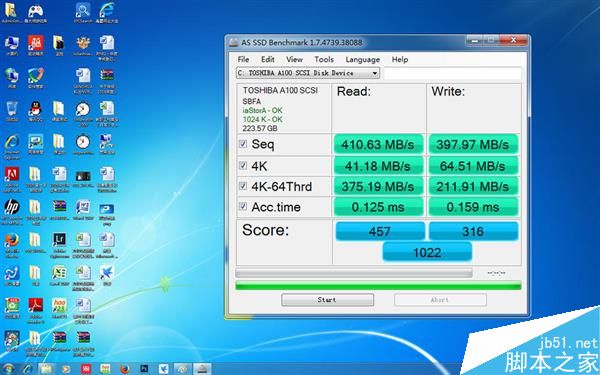Open the QQ penguin desktop icon
The height and width of the screenshot is (375, 600).
tap(35, 110)
